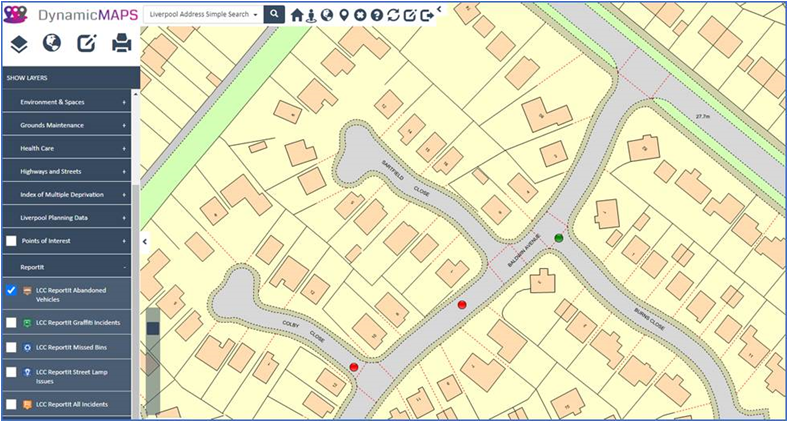Expand Grounds Maintenance plus sign
The width and height of the screenshot is (789, 423).
[x=124, y=125]
